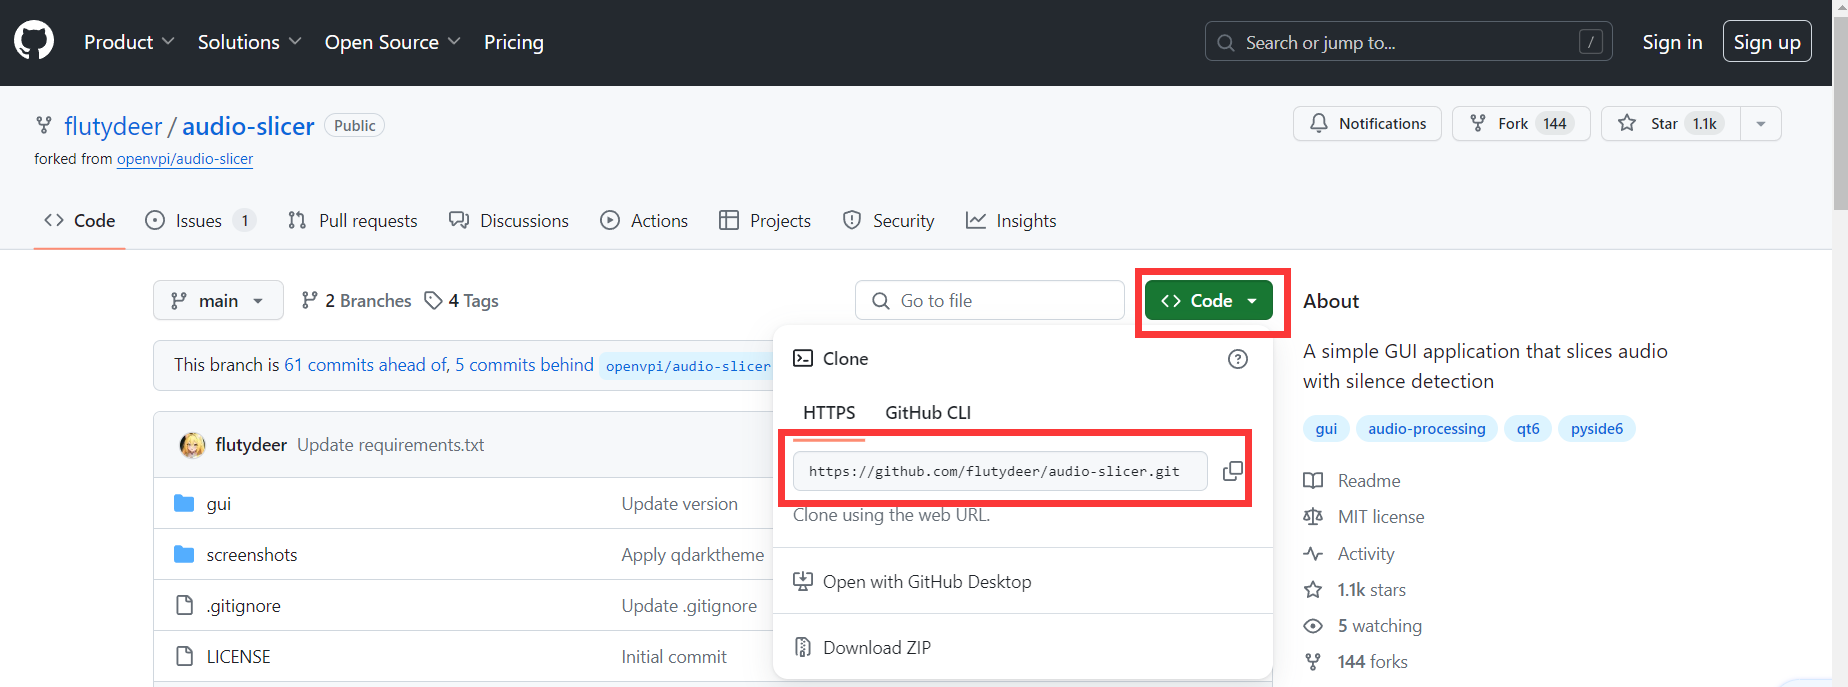Expand the Product menu

tap(129, 42)
